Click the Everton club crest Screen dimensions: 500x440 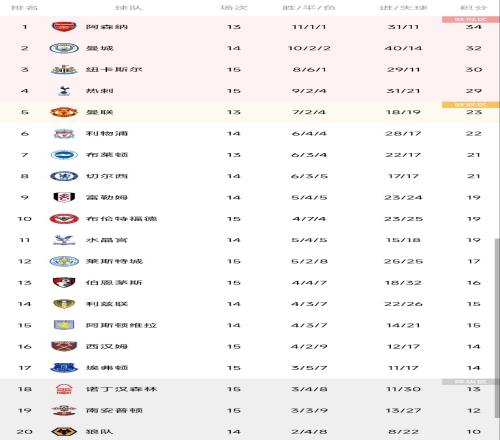coord(64,368)
